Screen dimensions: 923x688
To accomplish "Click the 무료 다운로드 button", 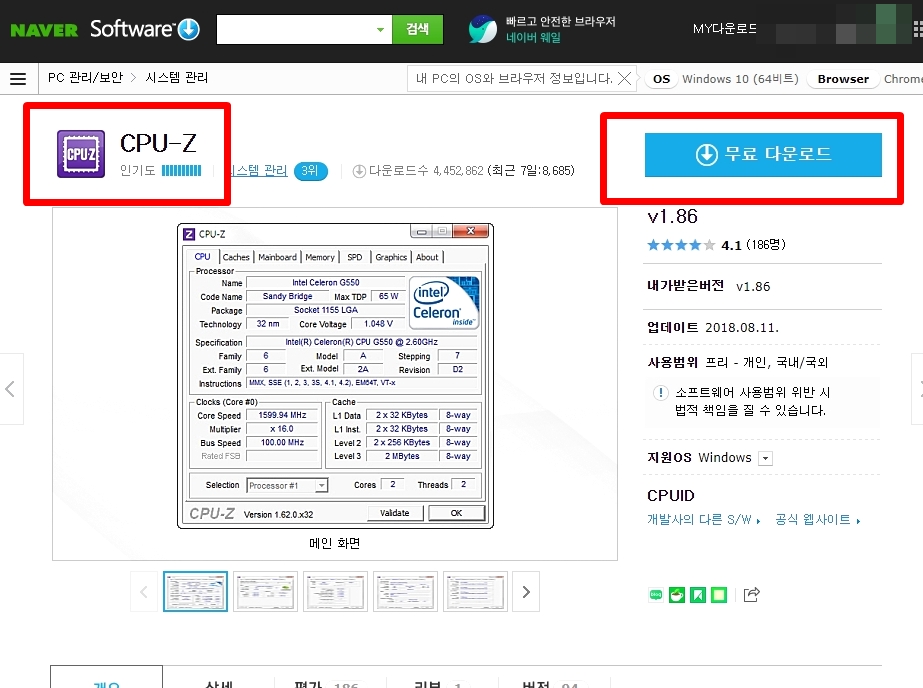I will pyautogui.click(x=763, y=155).
